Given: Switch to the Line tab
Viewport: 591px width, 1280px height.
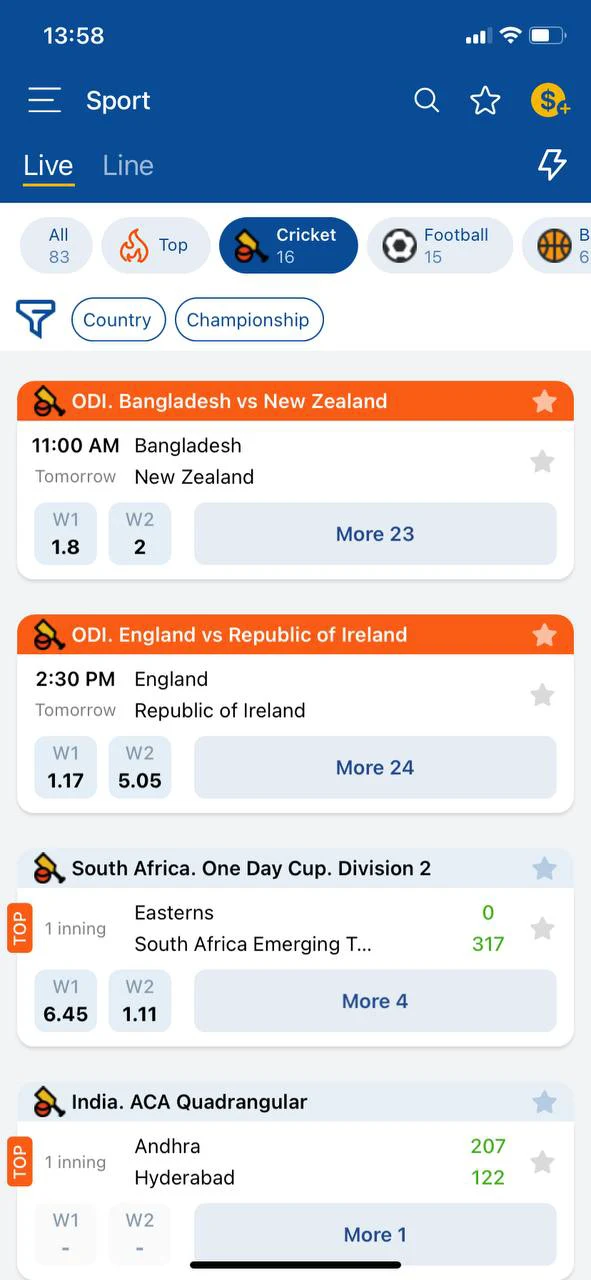Looking at the screenshot, I should coord(127,165).
